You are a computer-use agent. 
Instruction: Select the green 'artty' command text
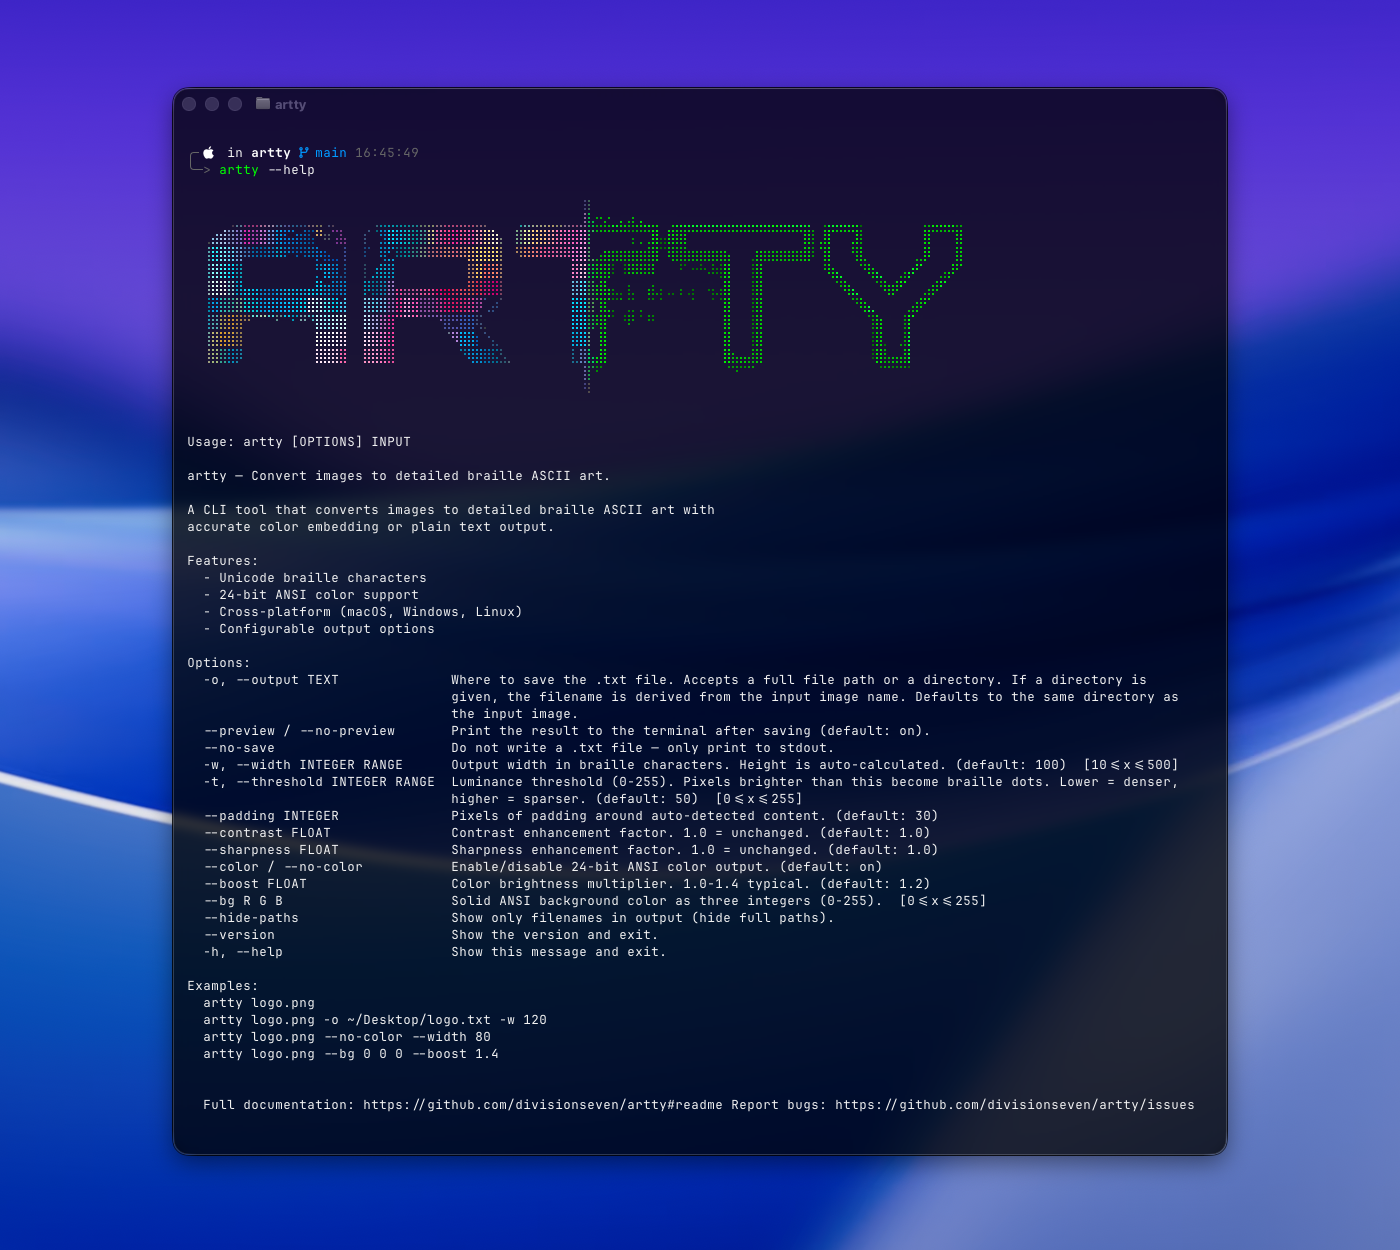[238, 170]
